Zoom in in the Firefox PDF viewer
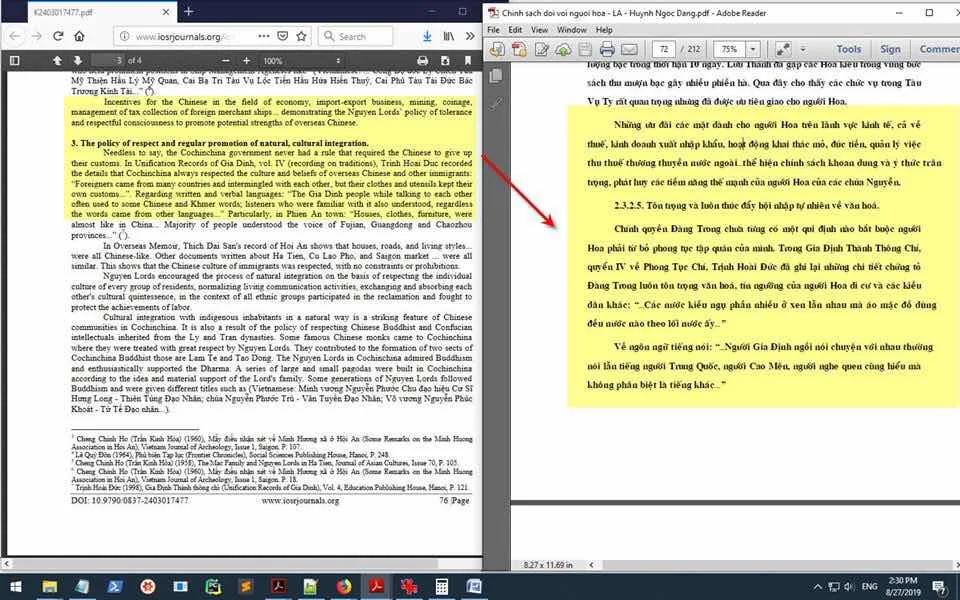The height and width of the screenshot is (600, 960). [246, 61]
